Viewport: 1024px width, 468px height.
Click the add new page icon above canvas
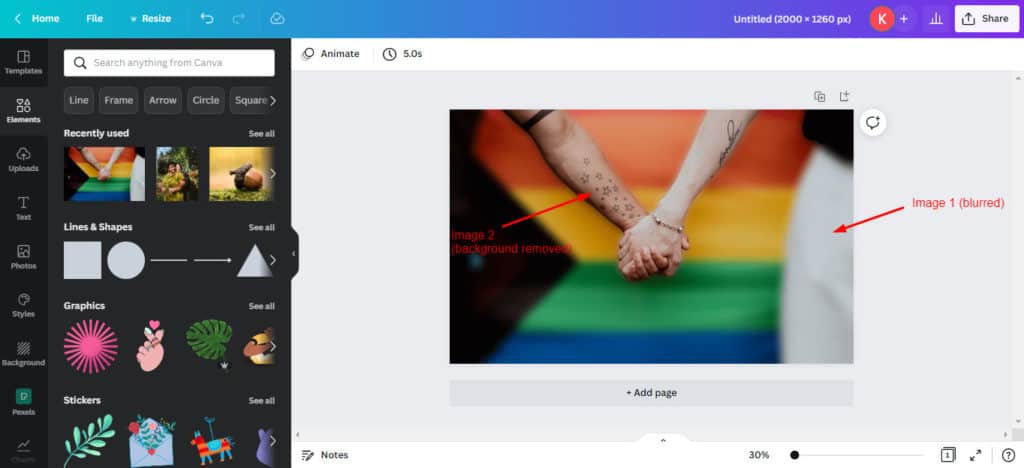point(844,96)
